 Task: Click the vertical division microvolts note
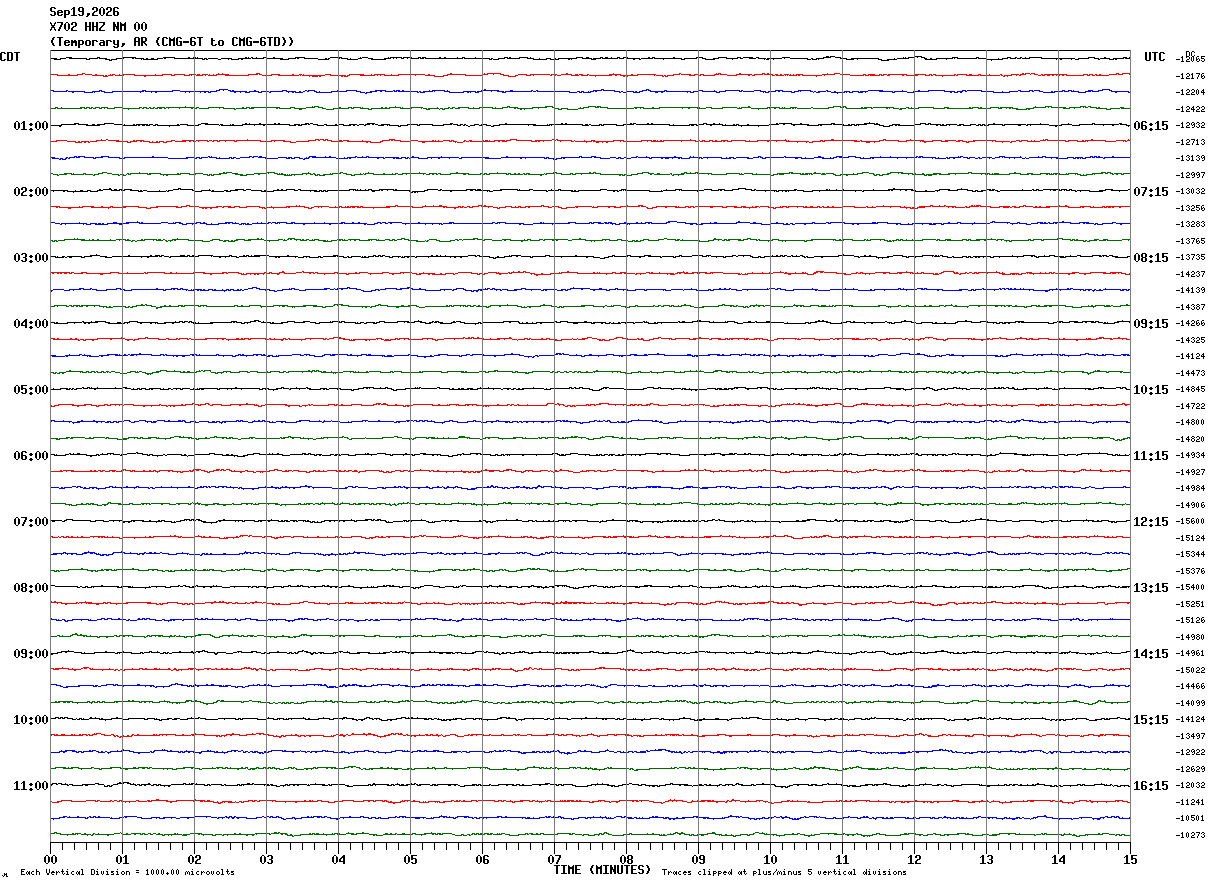coord(127,873)
